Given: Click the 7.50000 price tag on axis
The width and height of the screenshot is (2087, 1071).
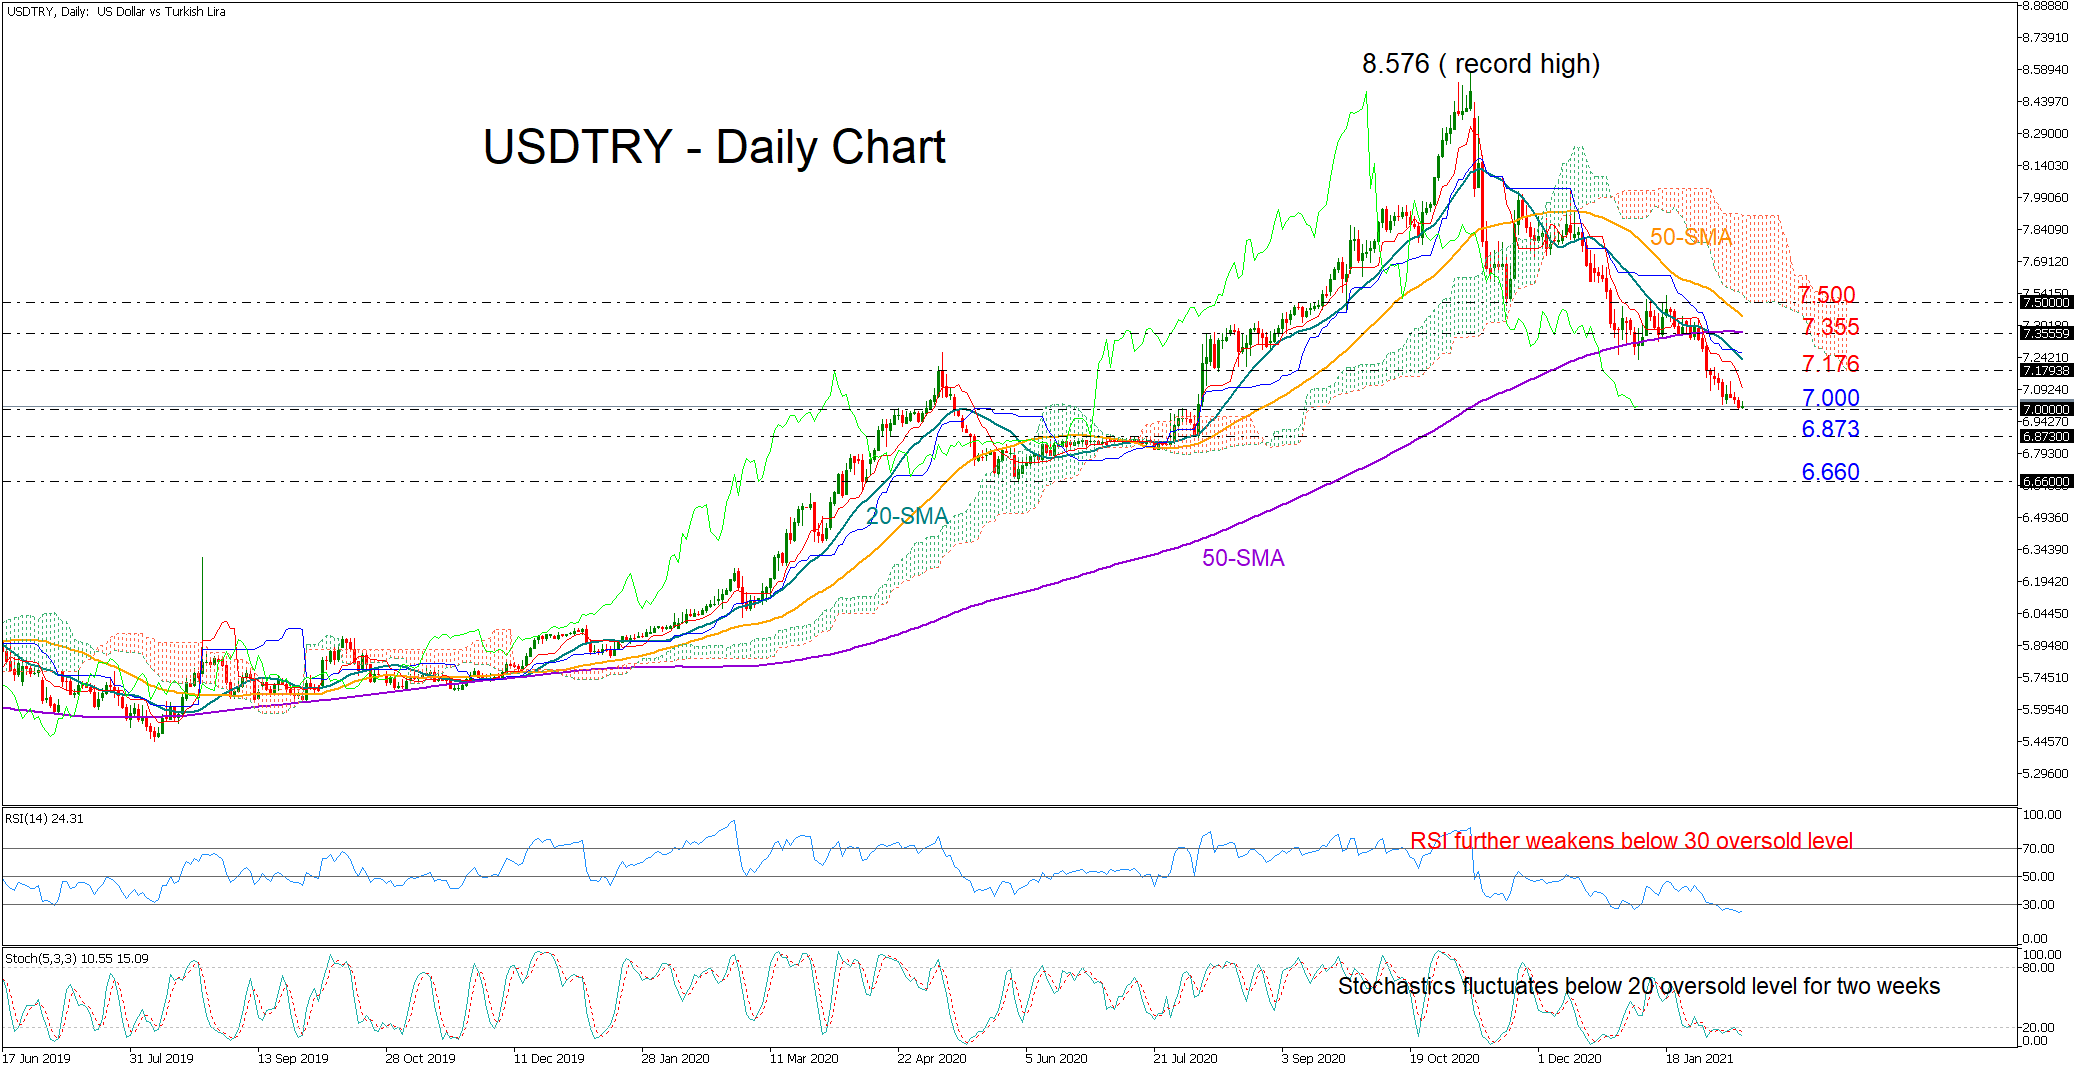Looking at the screenshot, I should click(2046, 302).
